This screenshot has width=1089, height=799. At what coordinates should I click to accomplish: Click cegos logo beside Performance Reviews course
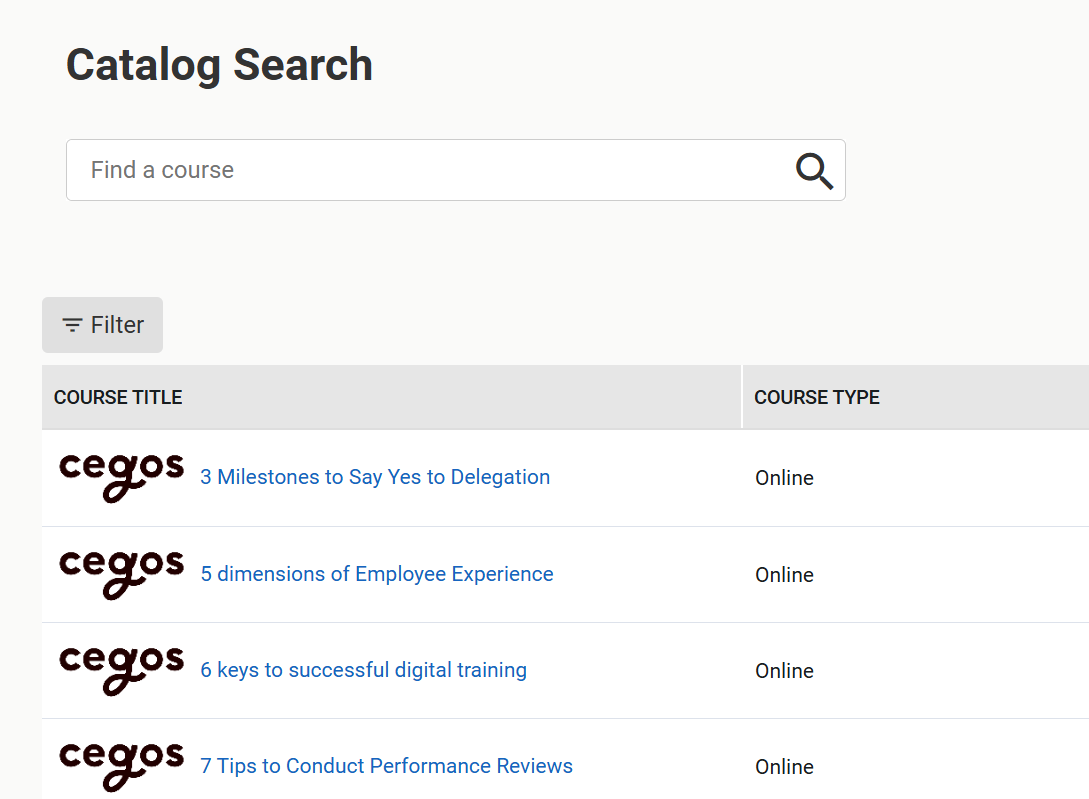pyautogui.click(x=121, y=766)
